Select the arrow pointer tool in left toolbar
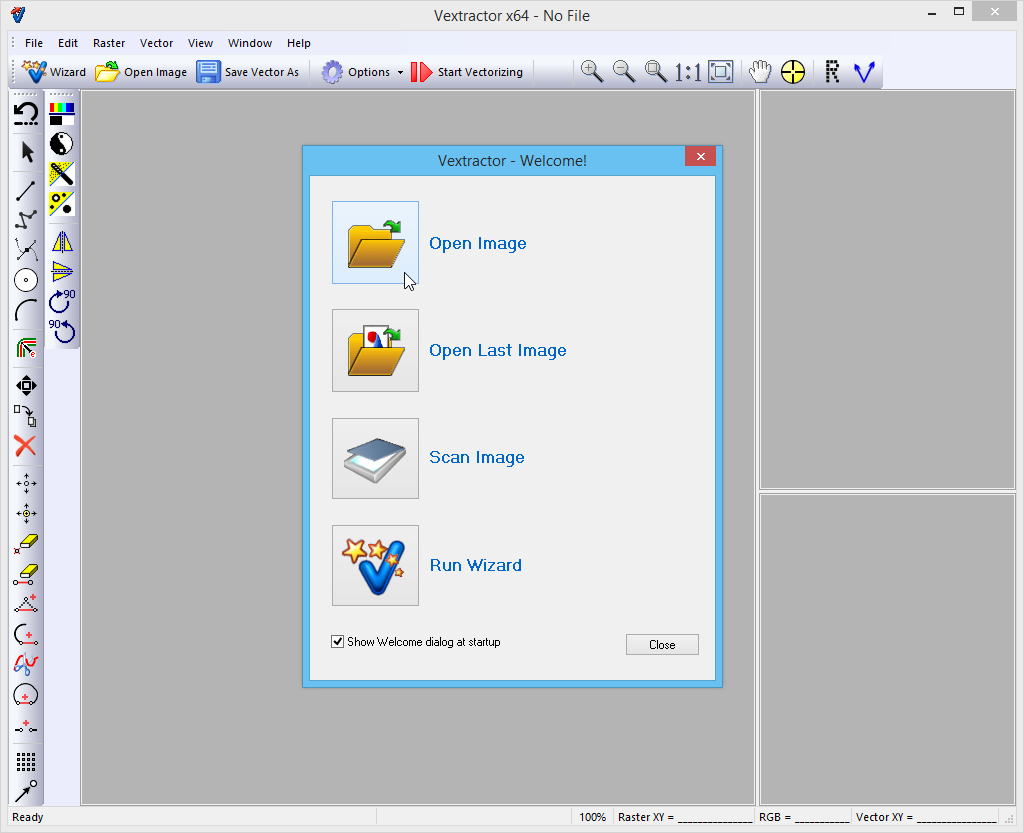 [x=27, y=152]
